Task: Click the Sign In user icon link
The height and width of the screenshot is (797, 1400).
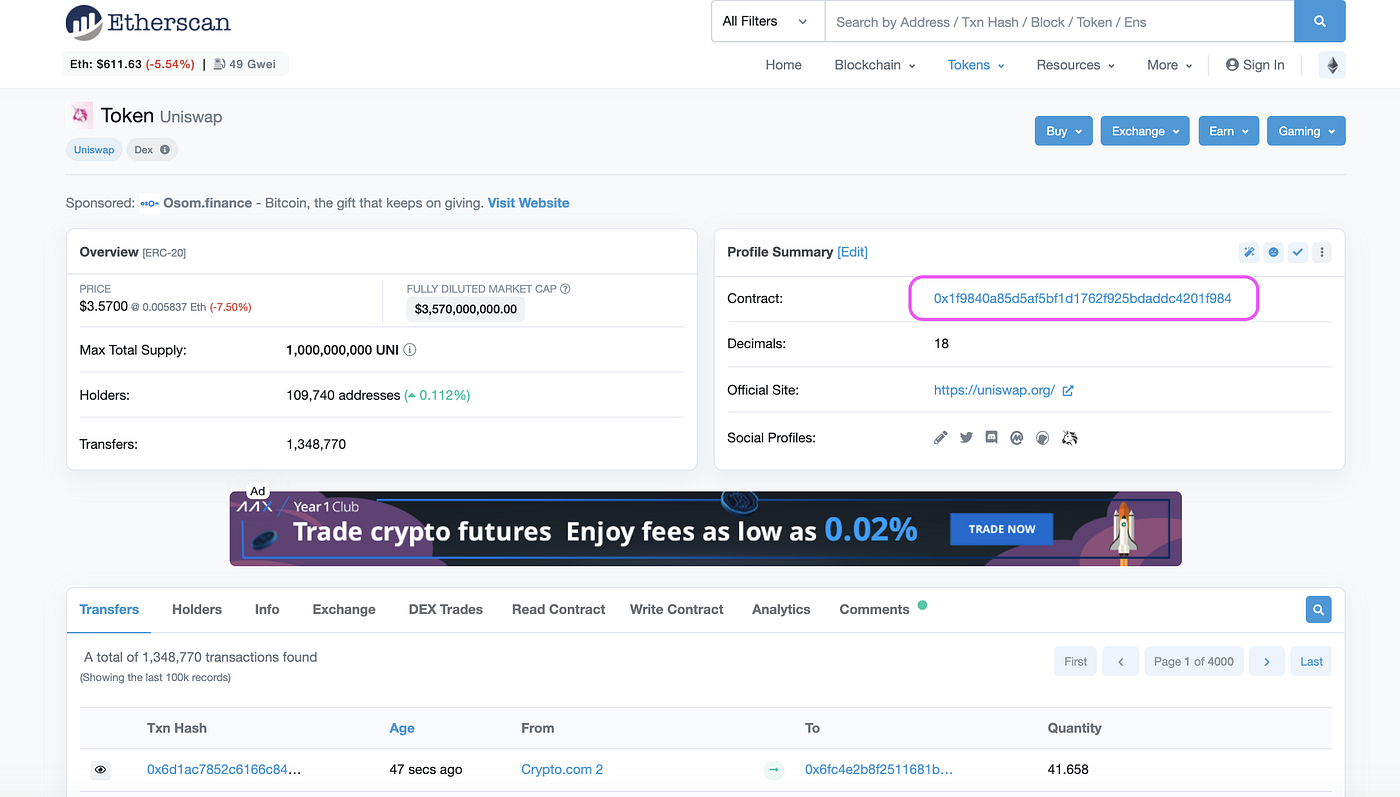Action: pyautogui.click(x=1255, y=65)
